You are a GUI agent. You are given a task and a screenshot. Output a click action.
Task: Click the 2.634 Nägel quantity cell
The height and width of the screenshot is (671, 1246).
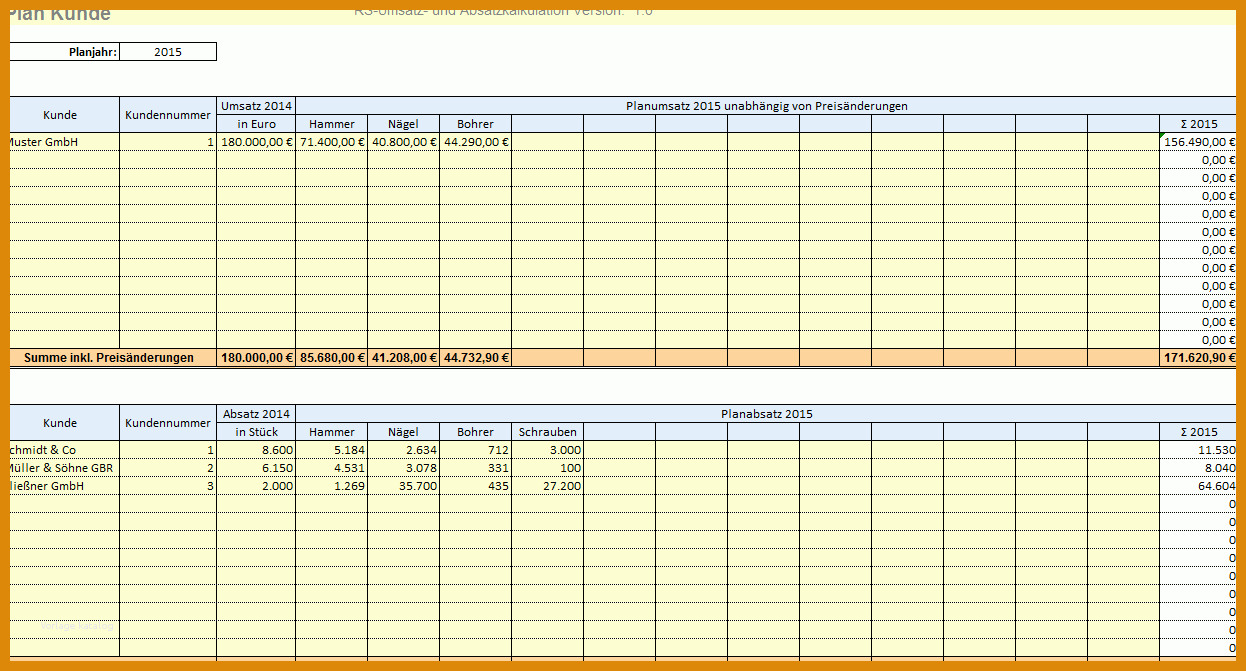[404, 449]
